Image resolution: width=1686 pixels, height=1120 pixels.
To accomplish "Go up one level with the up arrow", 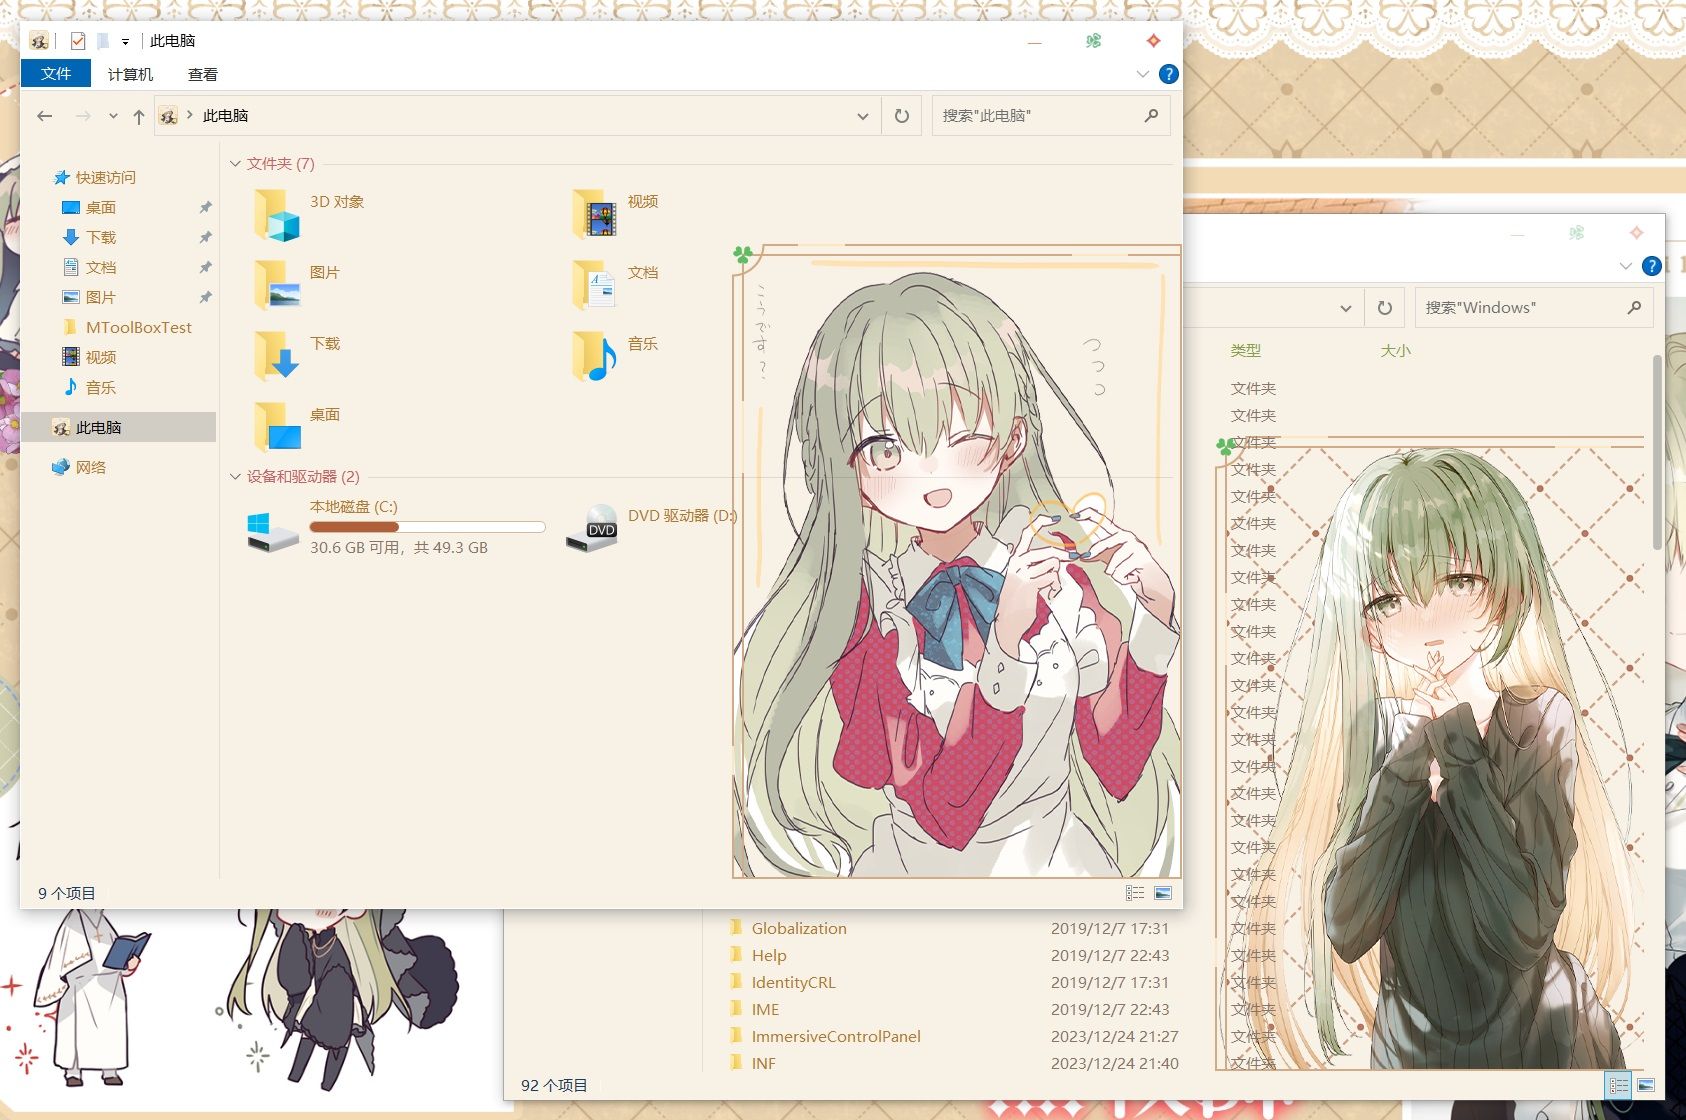I will [139, 116].
